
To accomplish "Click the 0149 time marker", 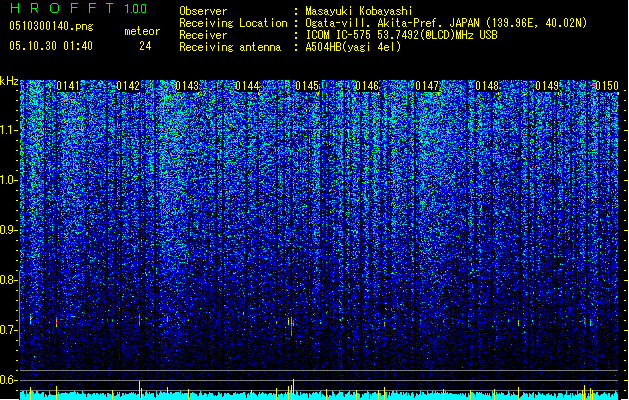I will (547, 86).
